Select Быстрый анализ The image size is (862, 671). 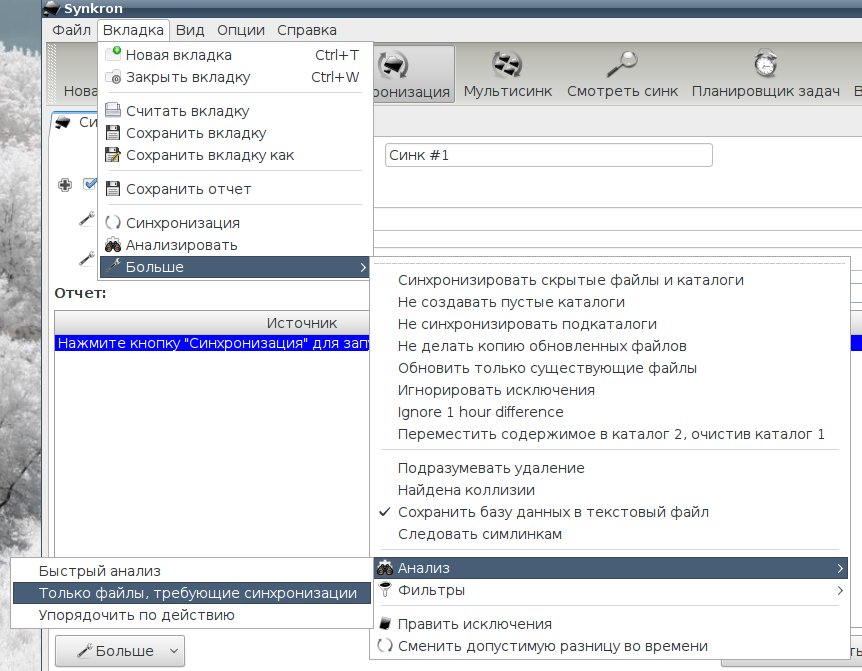pos(192,571)
